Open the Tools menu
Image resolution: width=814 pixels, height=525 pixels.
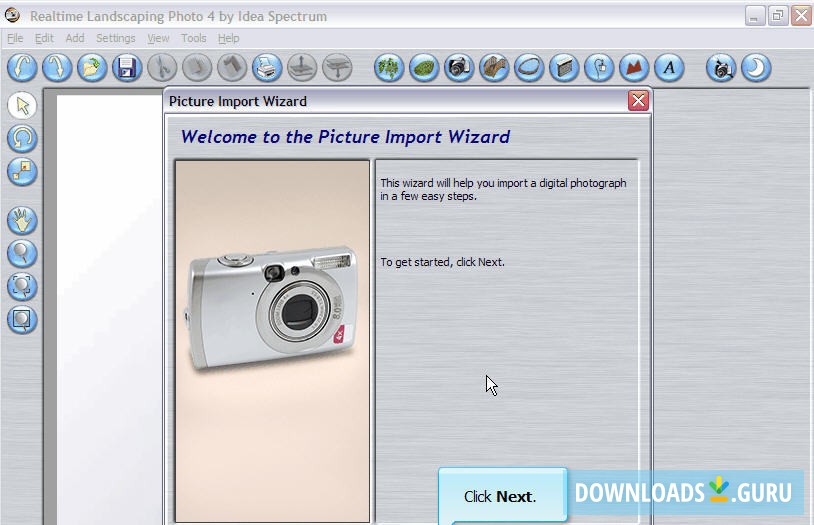(194, 38)
